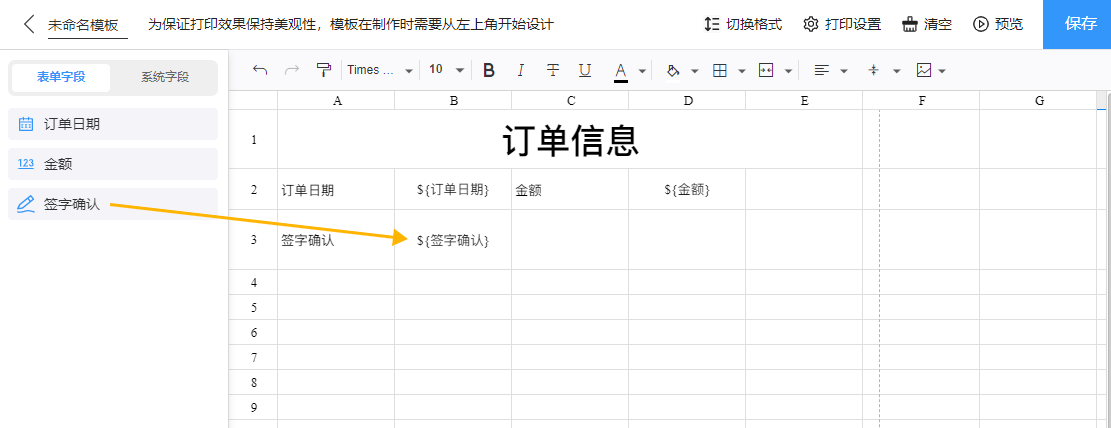Click the 123 number icon beside 金额
Screen dimensions: 1111x428
tap(26, 164)
